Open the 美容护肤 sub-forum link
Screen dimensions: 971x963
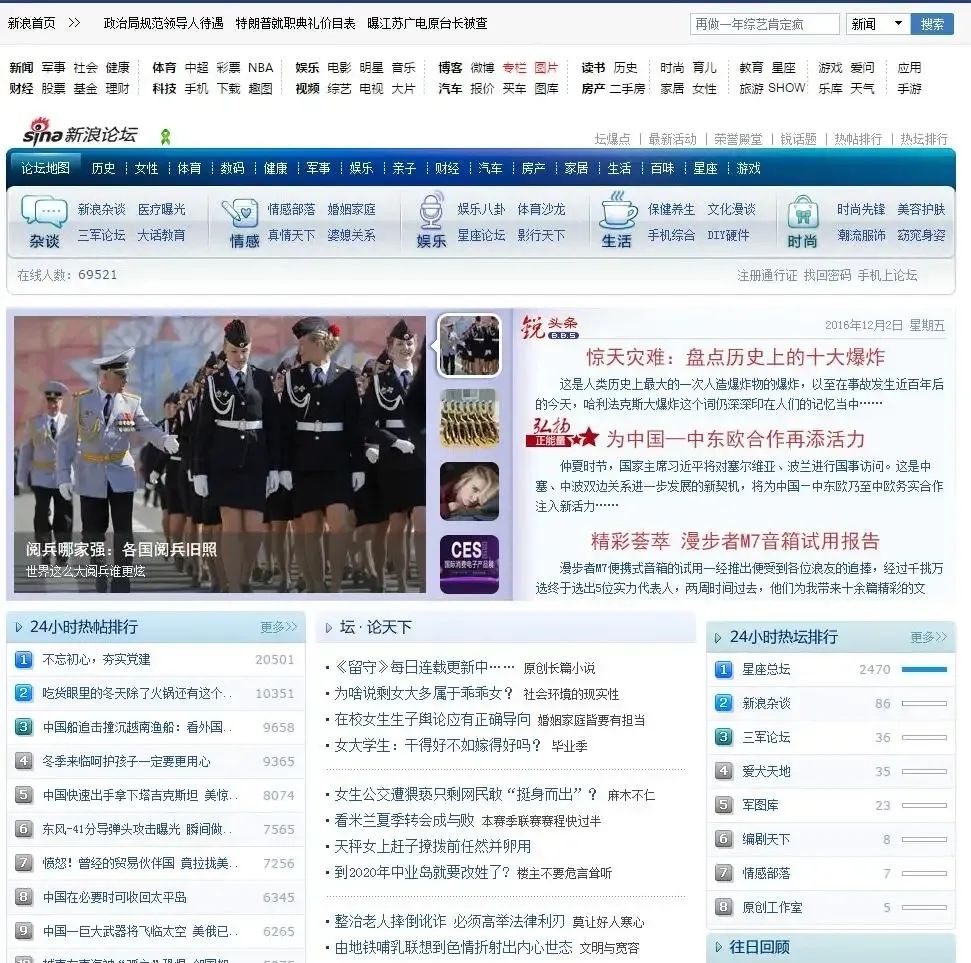[921, 209]
